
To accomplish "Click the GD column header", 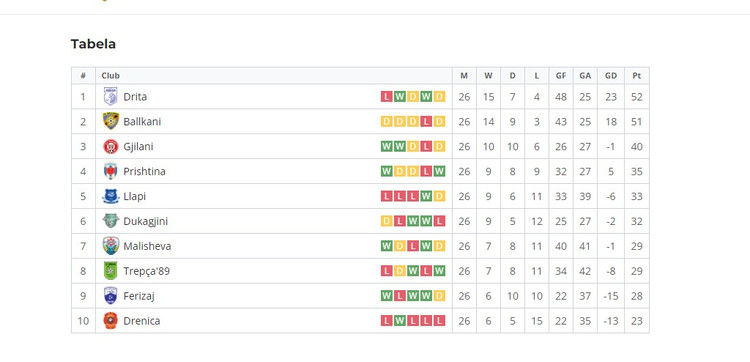I will 611,76.
